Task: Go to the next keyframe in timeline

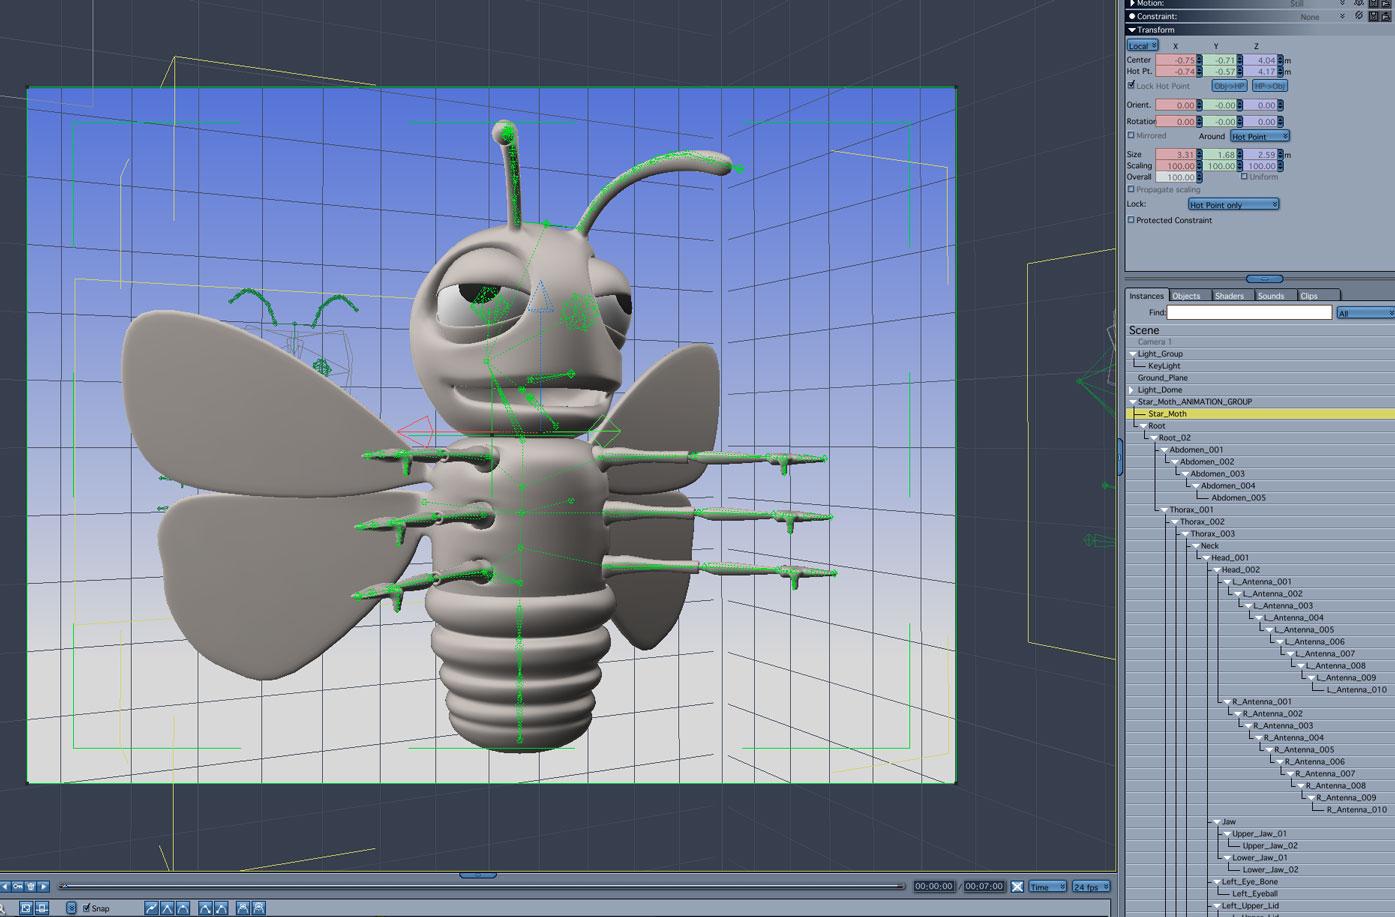Action: tap(43, 886)
